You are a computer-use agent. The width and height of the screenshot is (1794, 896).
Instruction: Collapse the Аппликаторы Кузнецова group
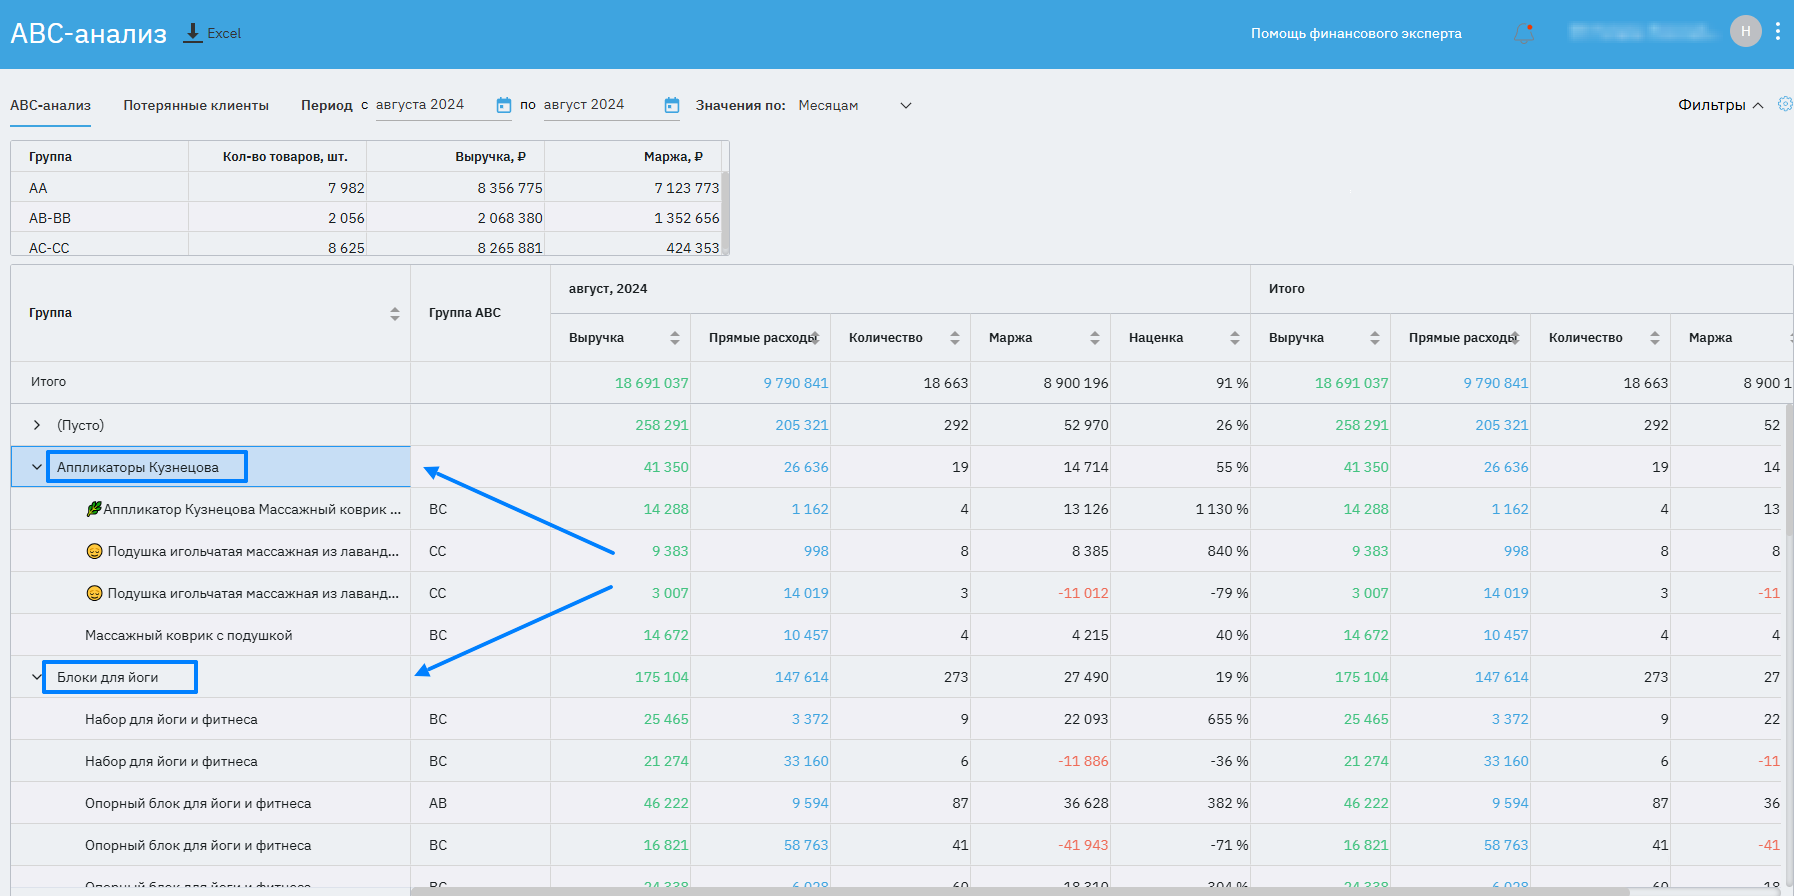[37, 467]
